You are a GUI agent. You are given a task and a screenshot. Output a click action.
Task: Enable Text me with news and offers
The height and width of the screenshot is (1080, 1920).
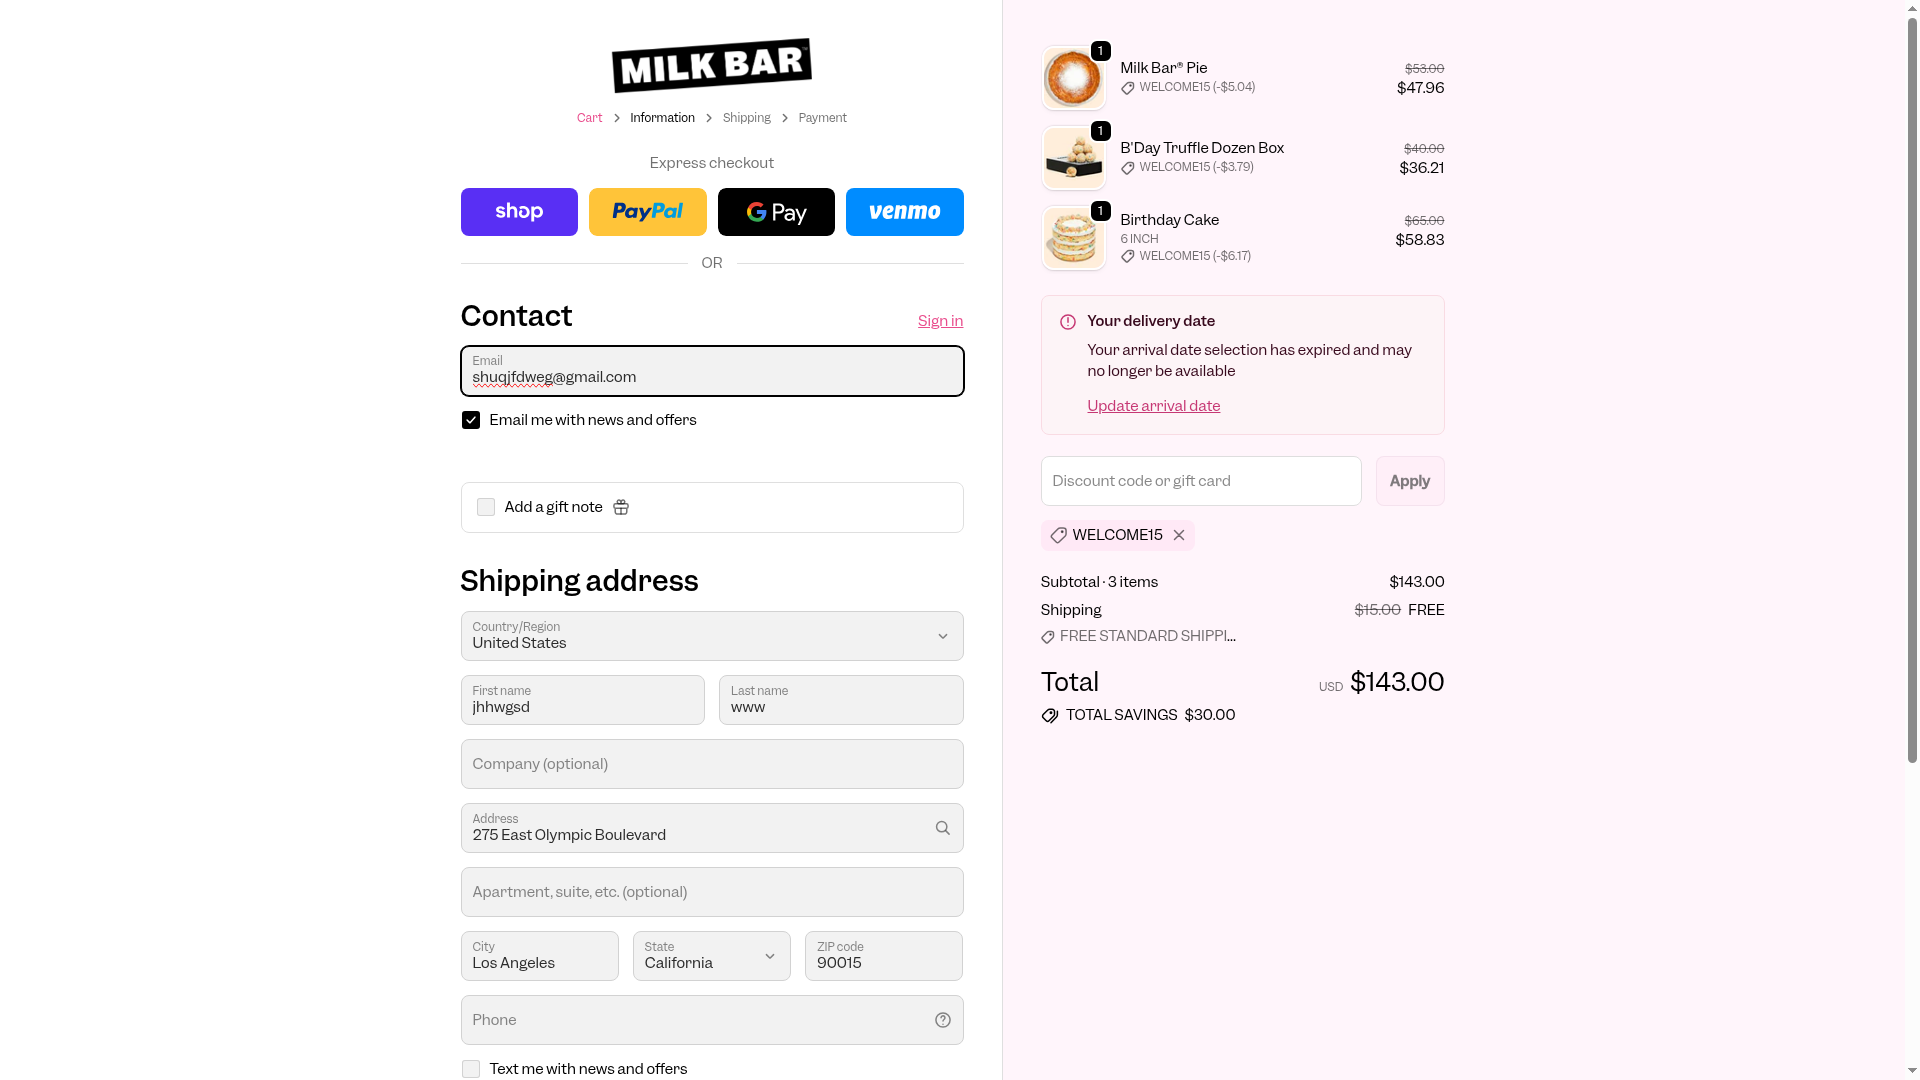coord(471,1069)
